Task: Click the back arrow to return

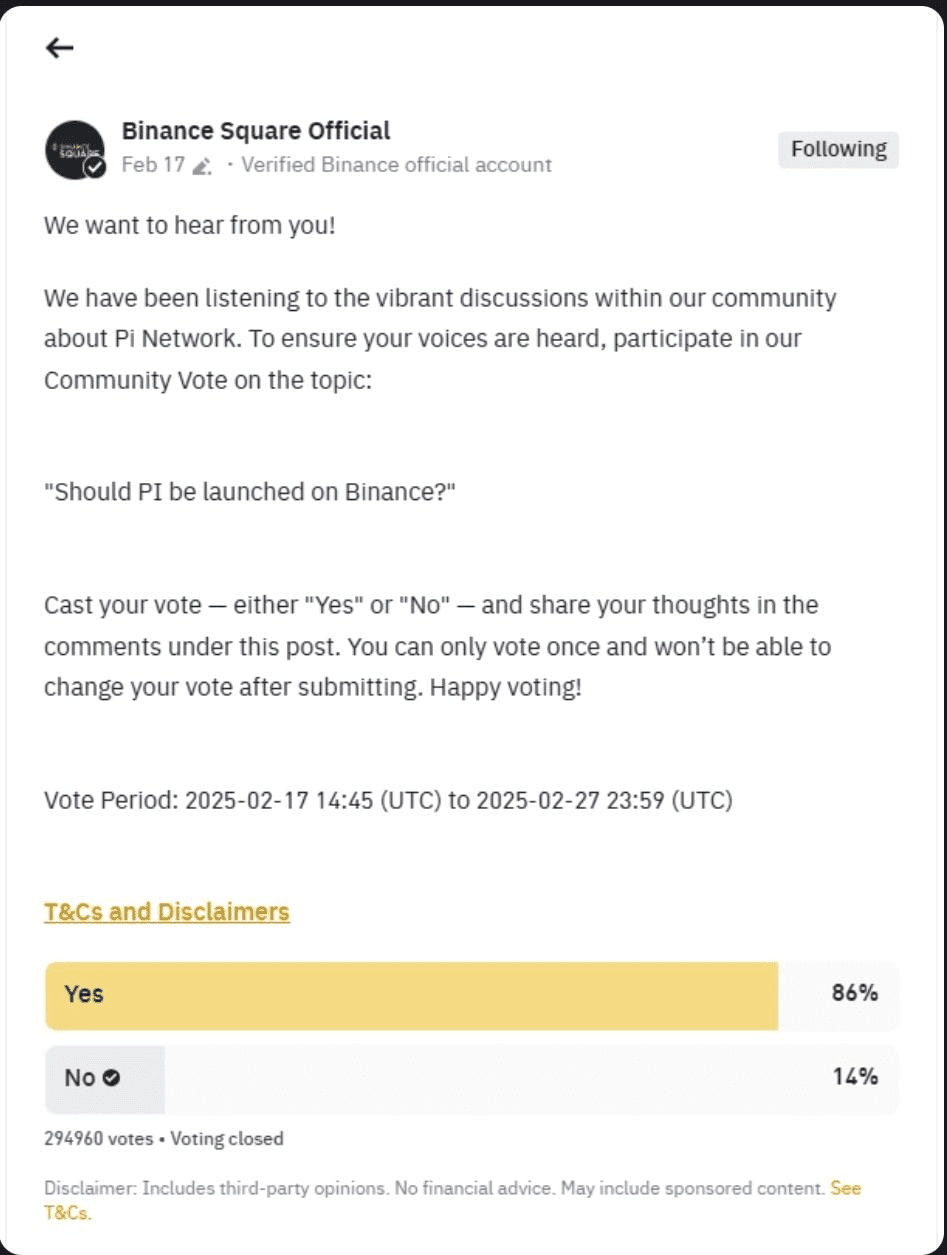Action: click(60, 47)
